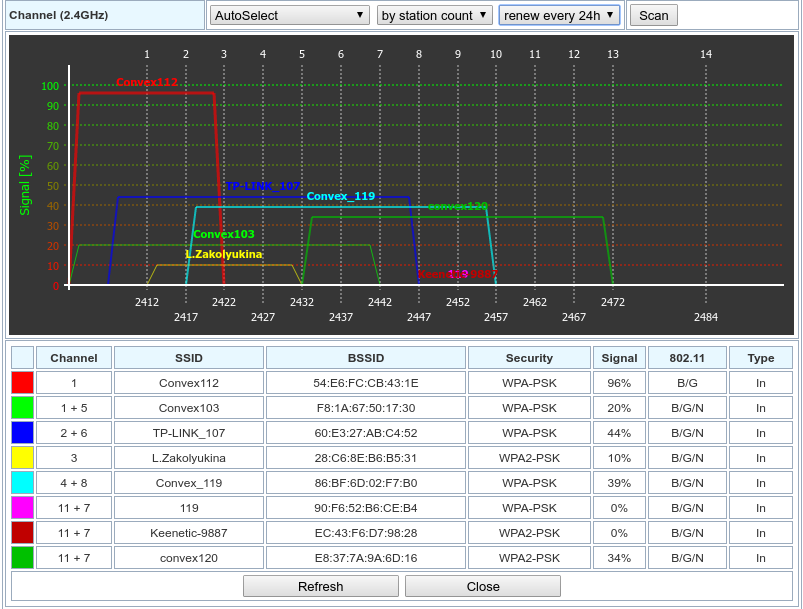The height and width of the screenshot is (609, 803).
Task: Select the green swatch for convex120
Action: 22,558
